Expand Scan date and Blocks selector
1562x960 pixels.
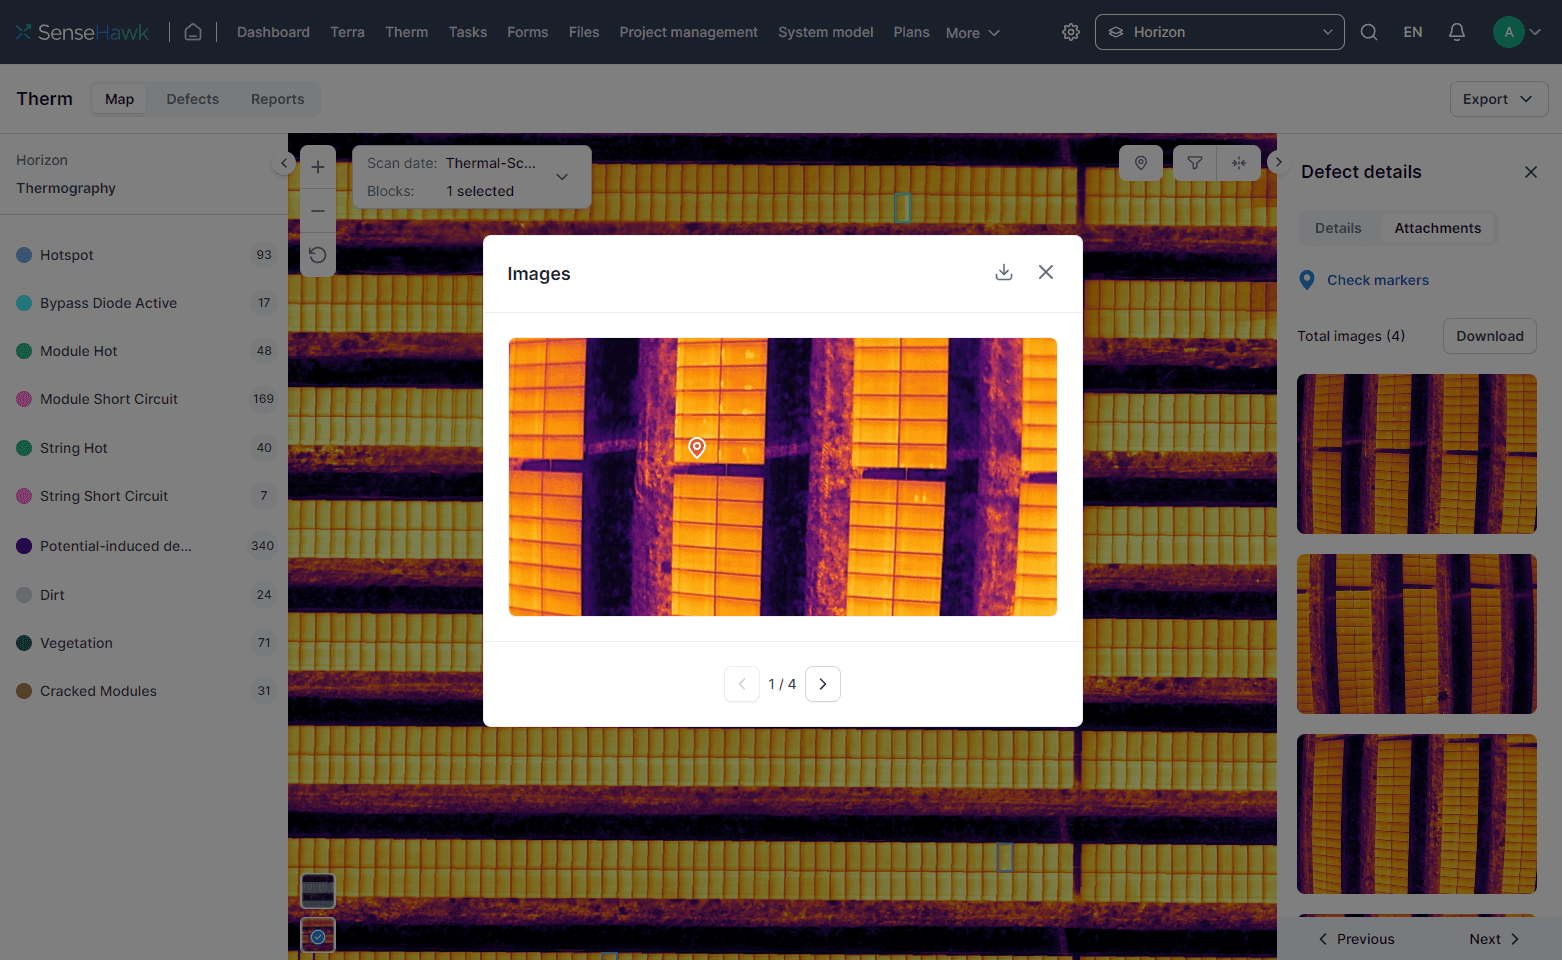472,177
